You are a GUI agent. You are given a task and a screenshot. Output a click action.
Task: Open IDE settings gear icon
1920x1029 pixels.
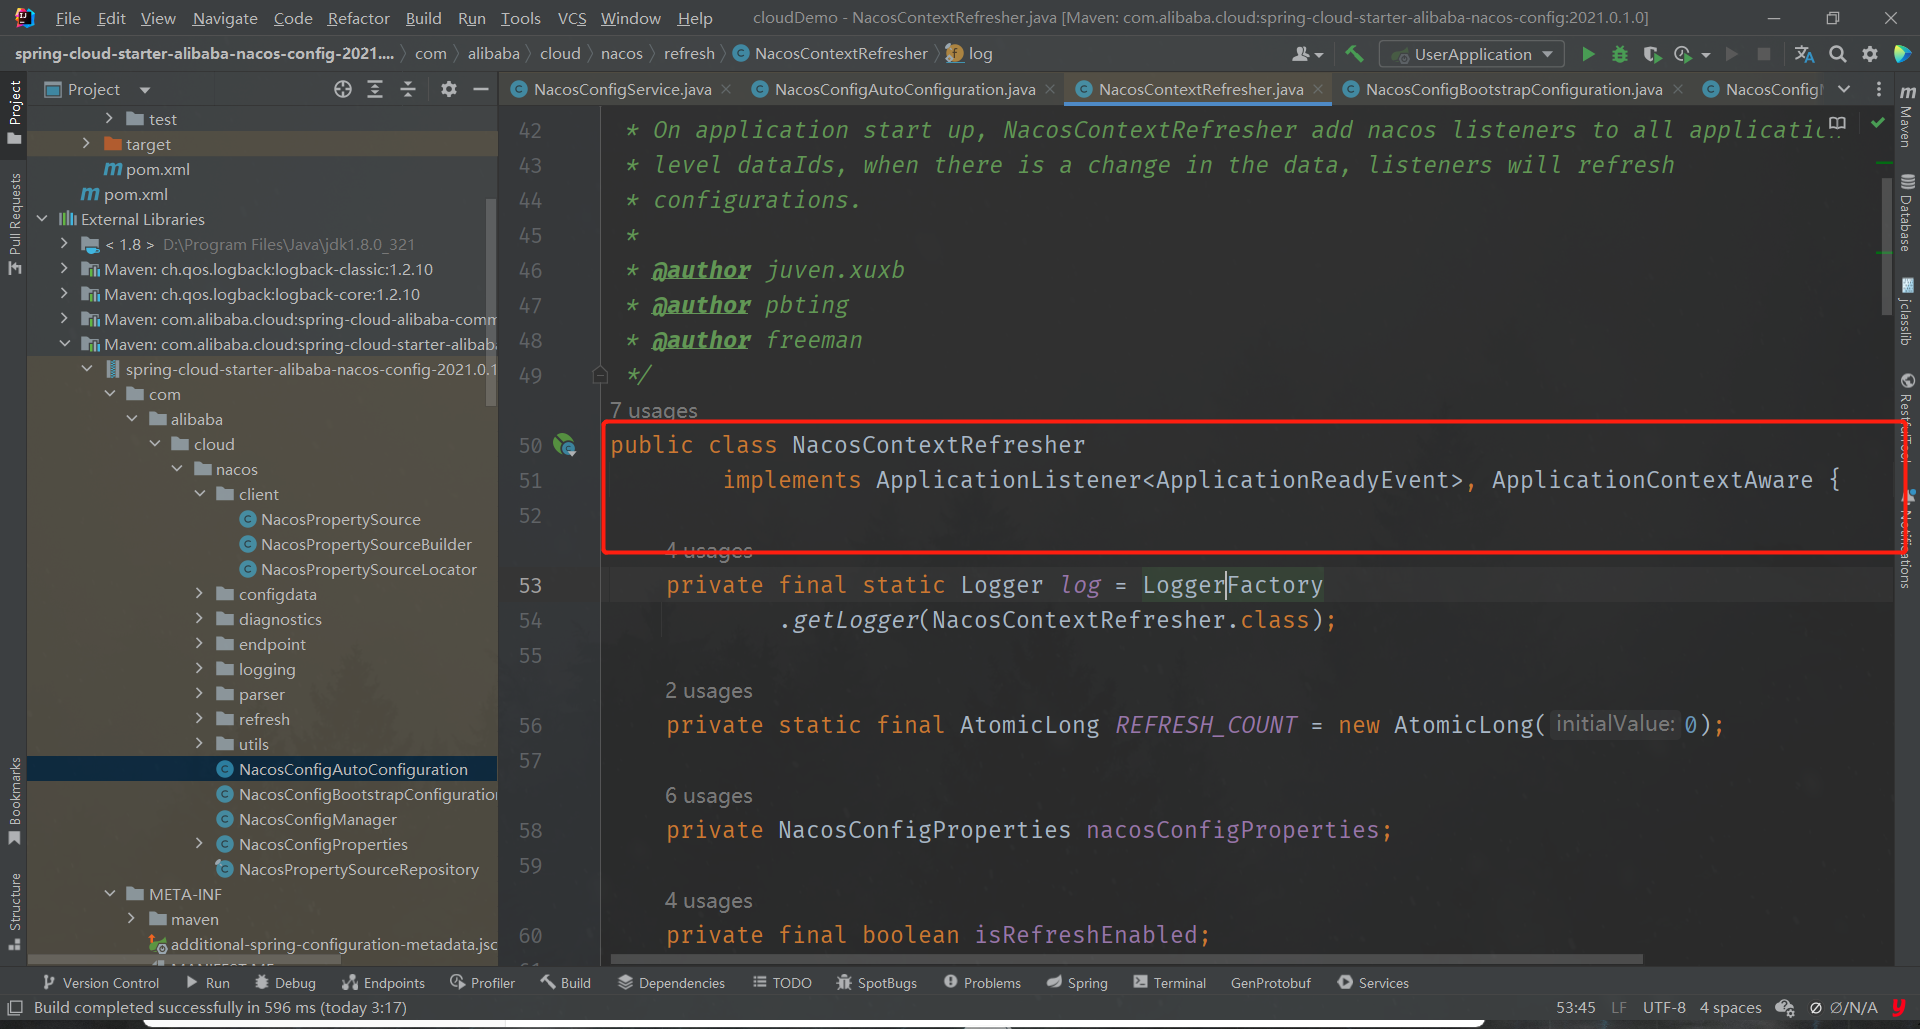(x=1870, y=54)
